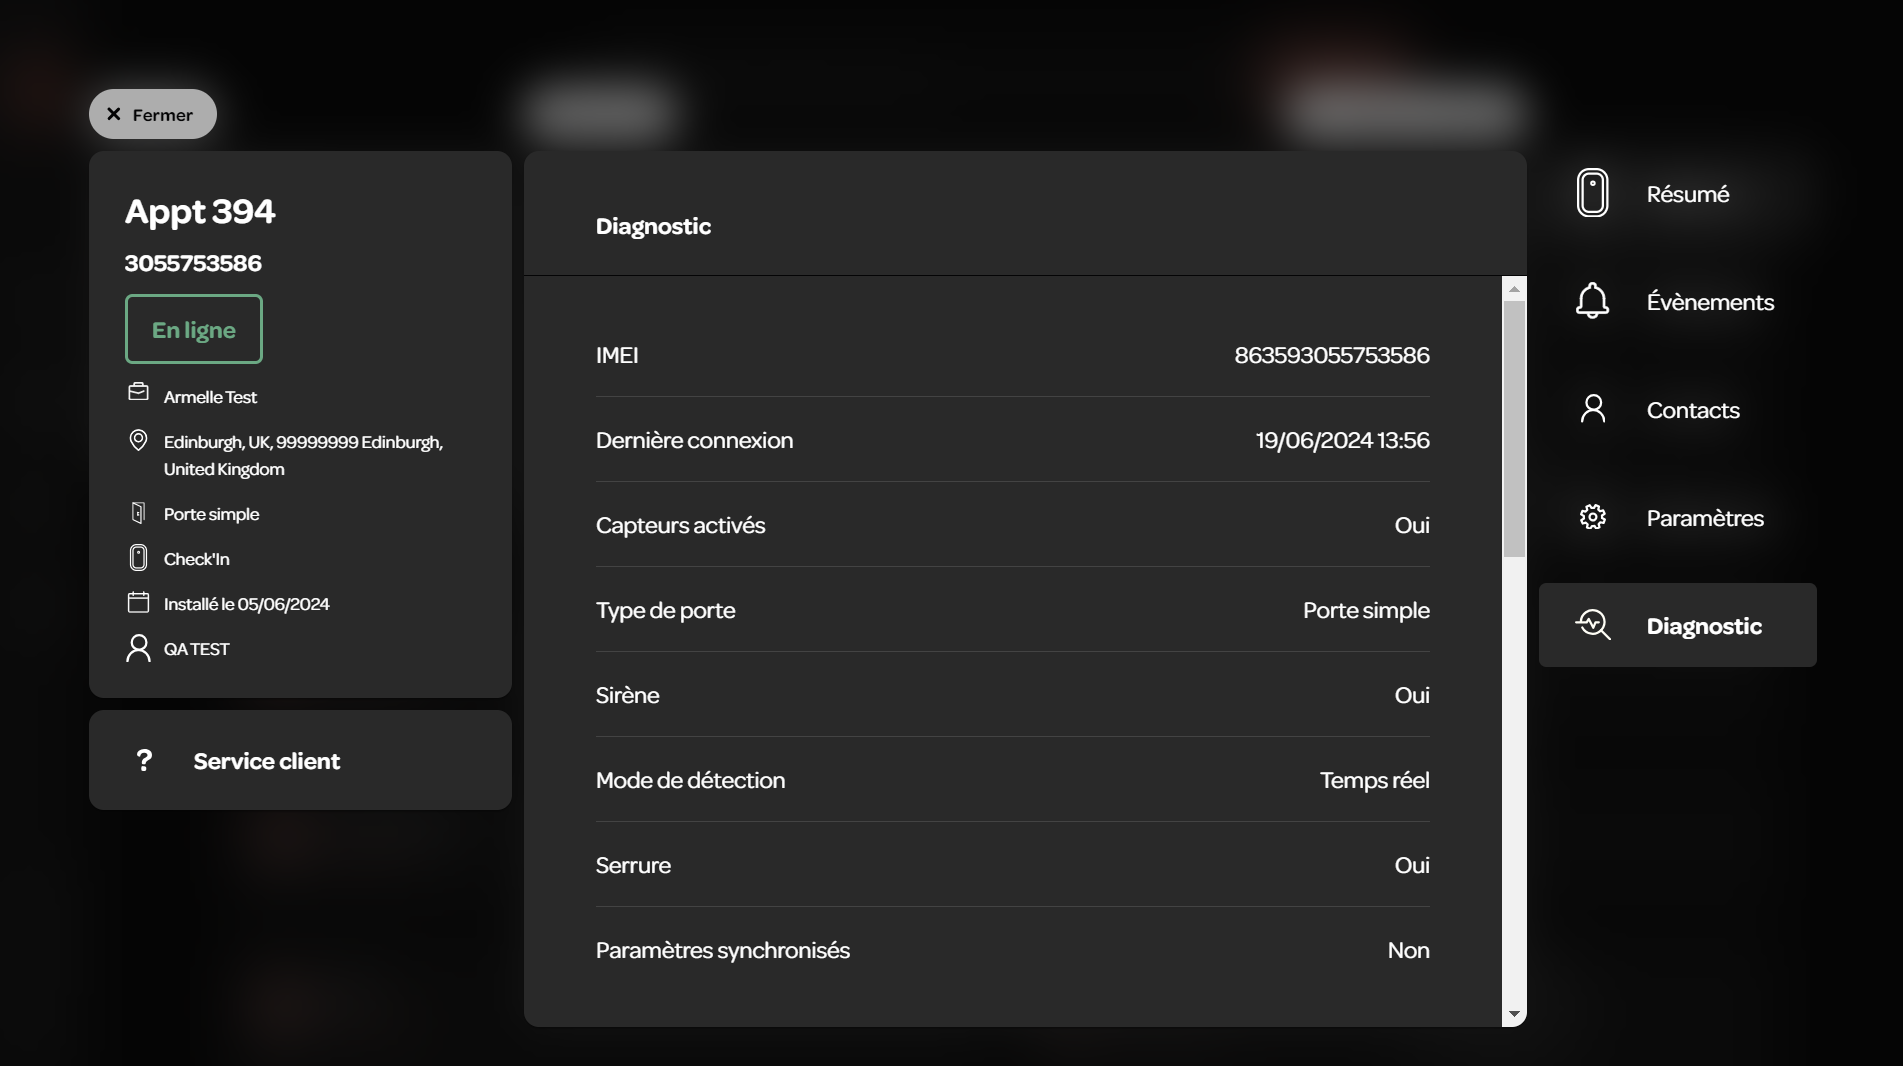Close the panel with the Fermer button
1903x1066 pixels.
pos(153,114)
